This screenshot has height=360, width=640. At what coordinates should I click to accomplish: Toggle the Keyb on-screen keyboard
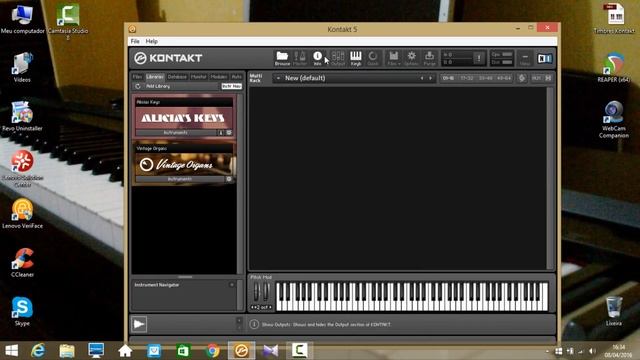pos(356,58)
